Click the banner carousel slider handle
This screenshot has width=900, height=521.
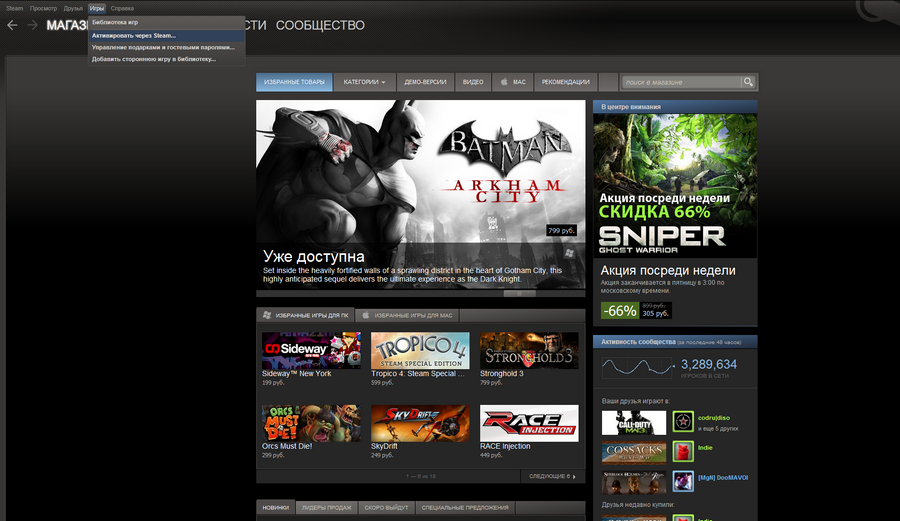click(519, 293)
